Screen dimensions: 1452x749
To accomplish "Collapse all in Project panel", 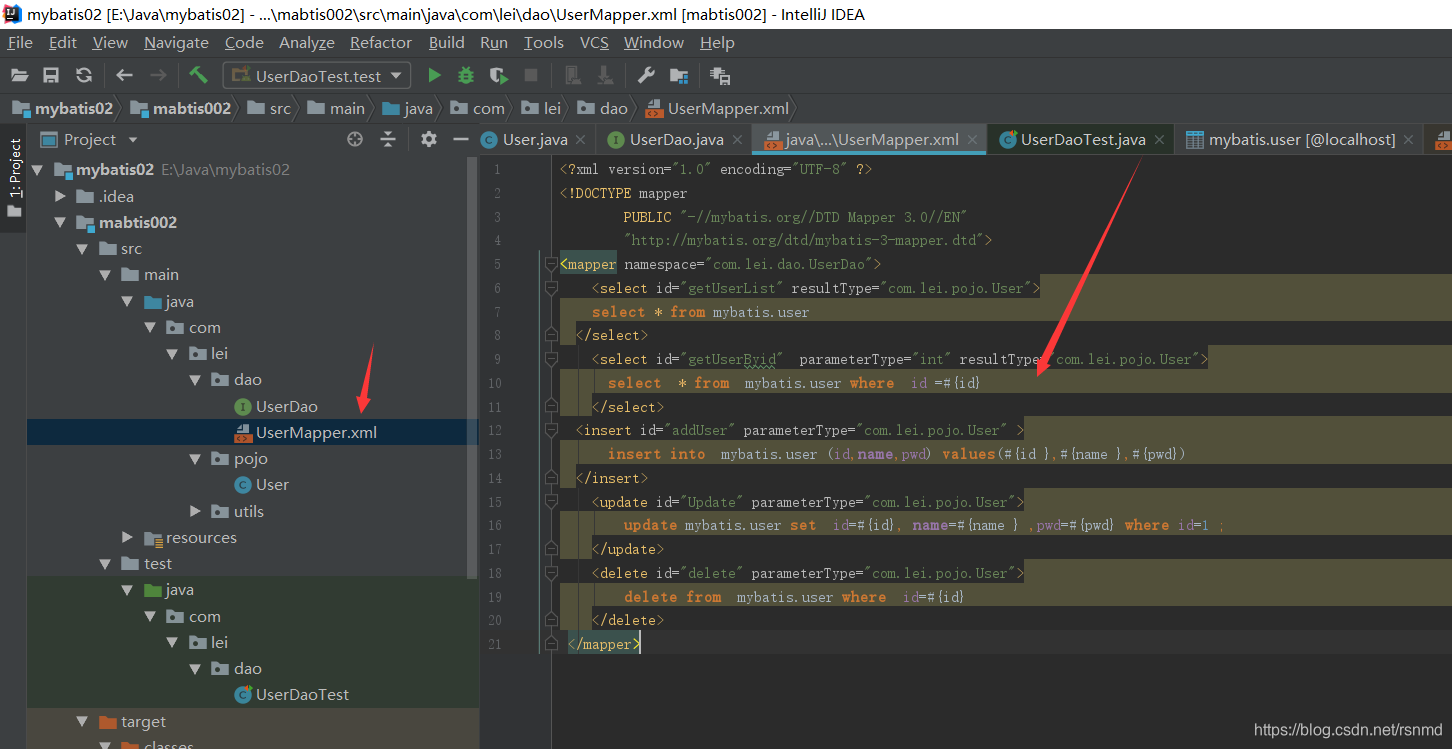I will click(x=388, y=139).
